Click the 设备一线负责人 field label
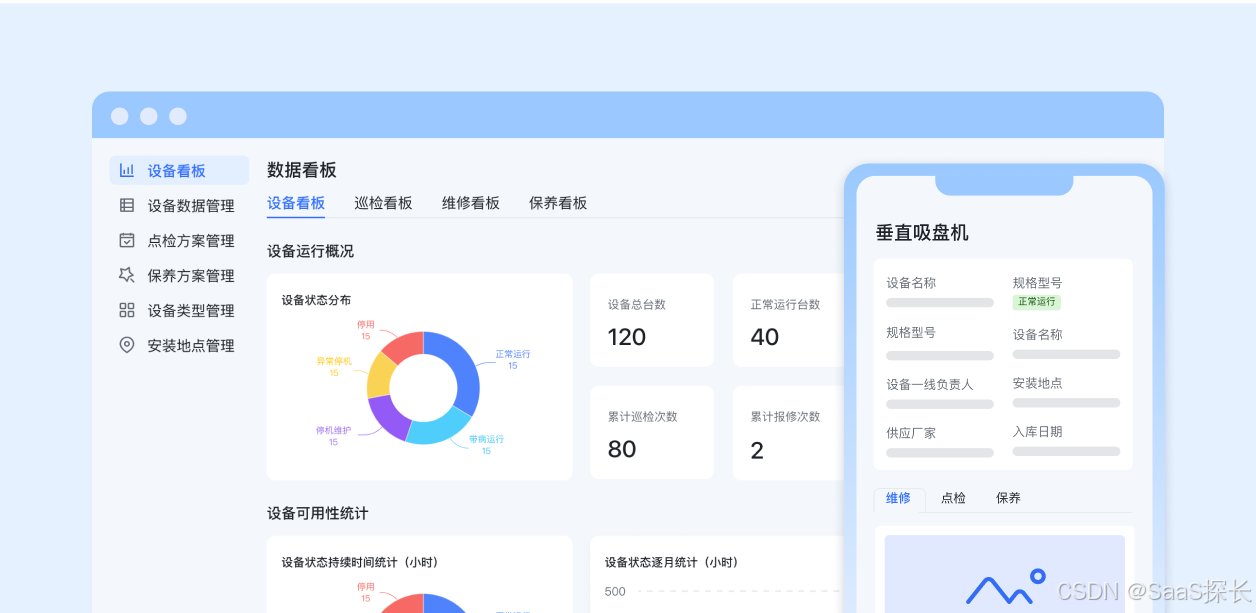Screen dimensions: 1256x613 (x=929, y=384)
